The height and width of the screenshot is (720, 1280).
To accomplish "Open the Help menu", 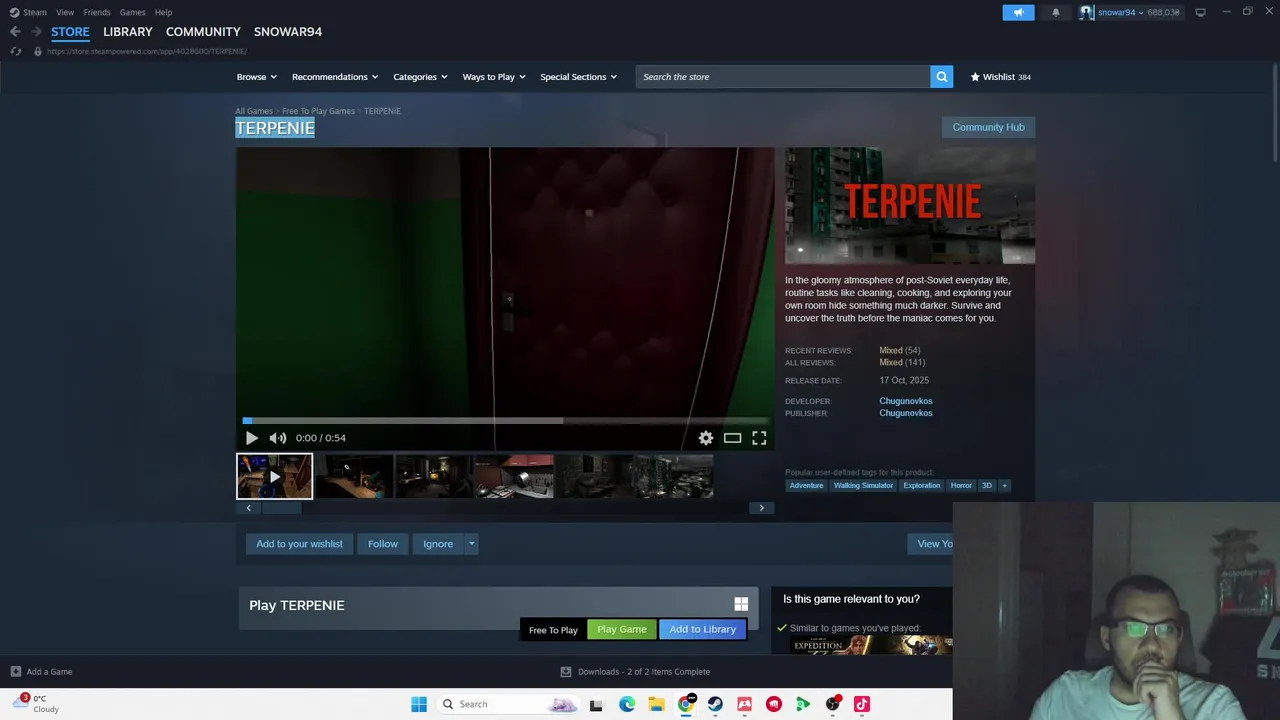I will pyautogui.click(x=163, y=12).
